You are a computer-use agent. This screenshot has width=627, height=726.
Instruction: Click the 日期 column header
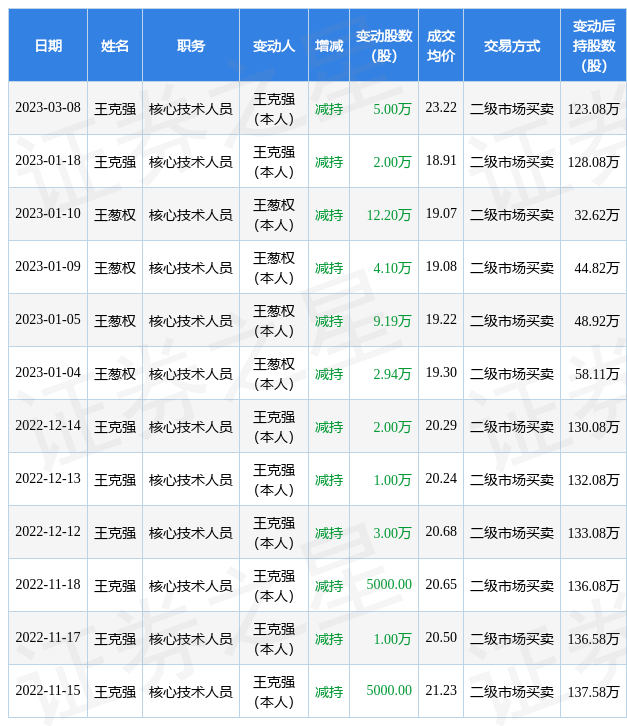pos(48,46)
